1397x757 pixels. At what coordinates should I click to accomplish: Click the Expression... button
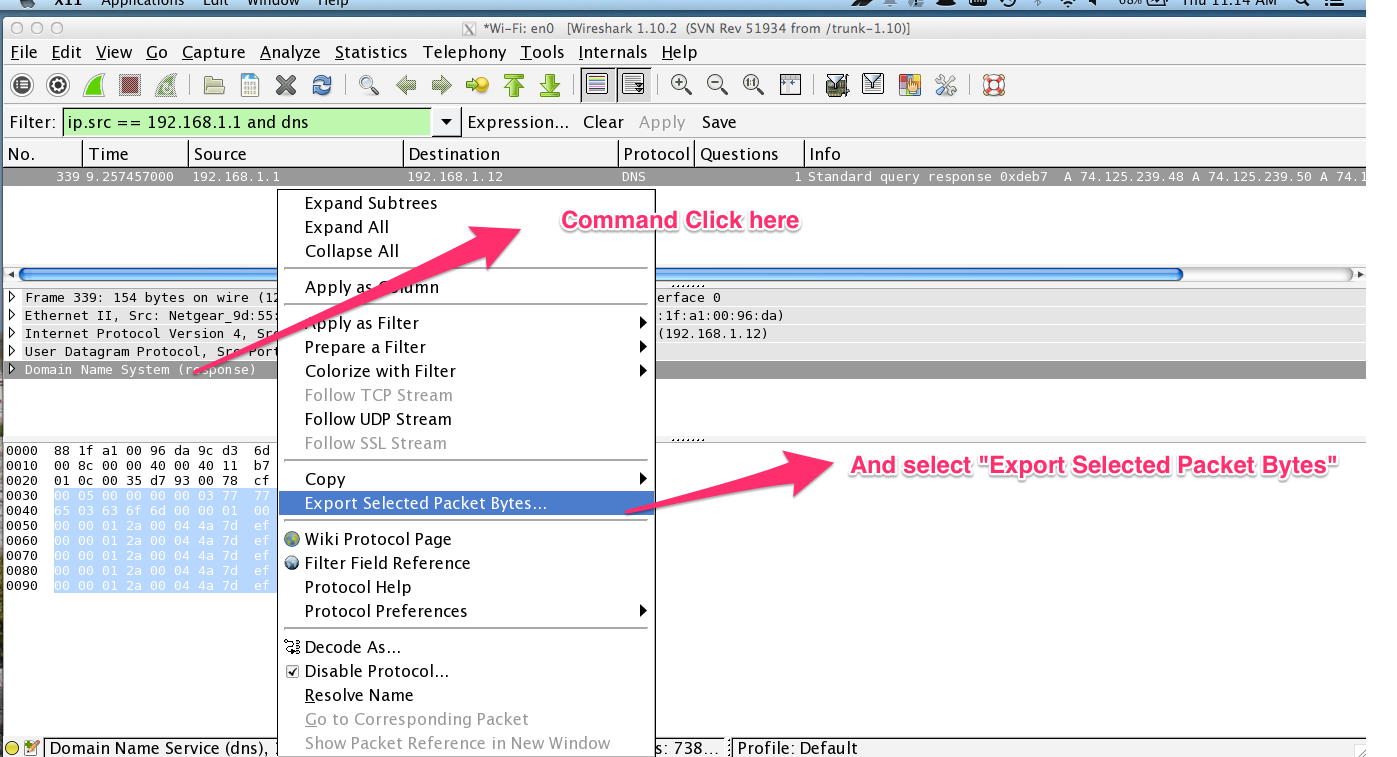[x=518, y=122]
